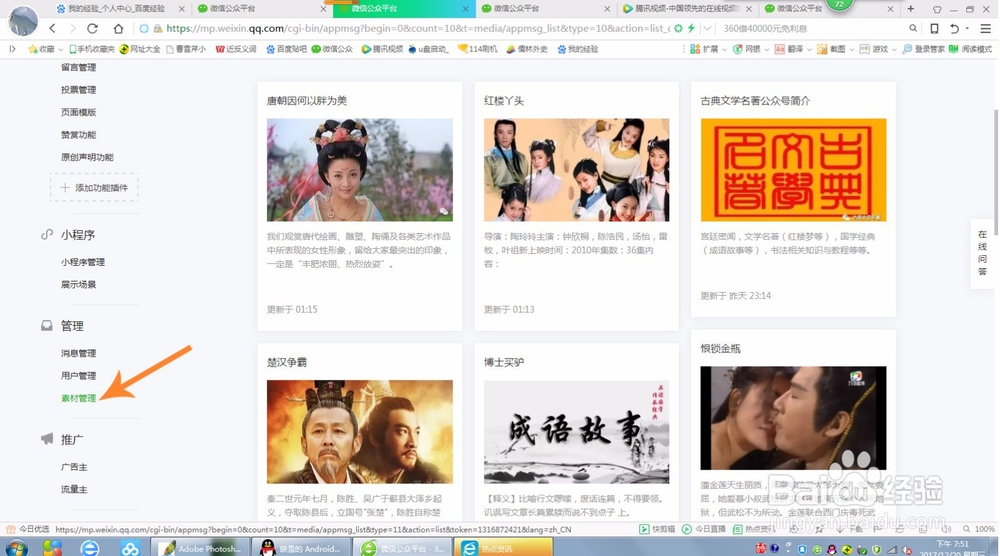Open the 收藏 star bookmark icon

click(33, 49)
